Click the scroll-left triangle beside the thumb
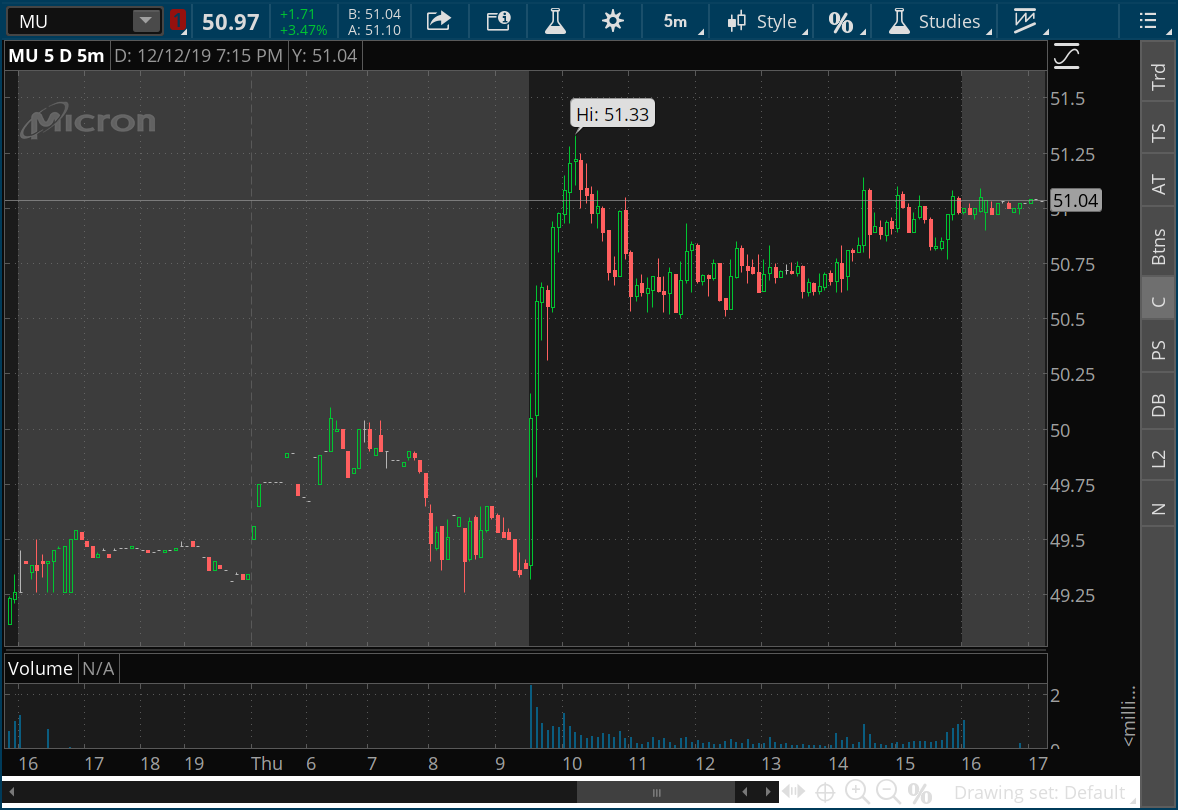 point(745,792)
